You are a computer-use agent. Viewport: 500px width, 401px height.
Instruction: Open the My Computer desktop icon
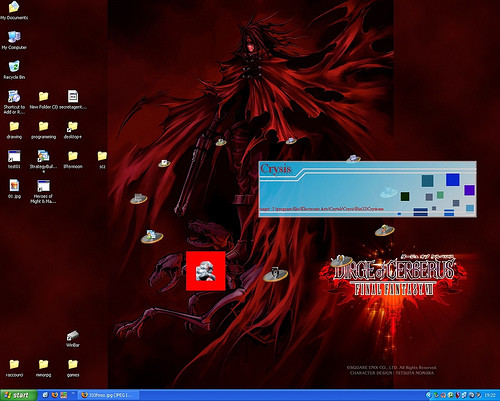[x=14, y=40]
